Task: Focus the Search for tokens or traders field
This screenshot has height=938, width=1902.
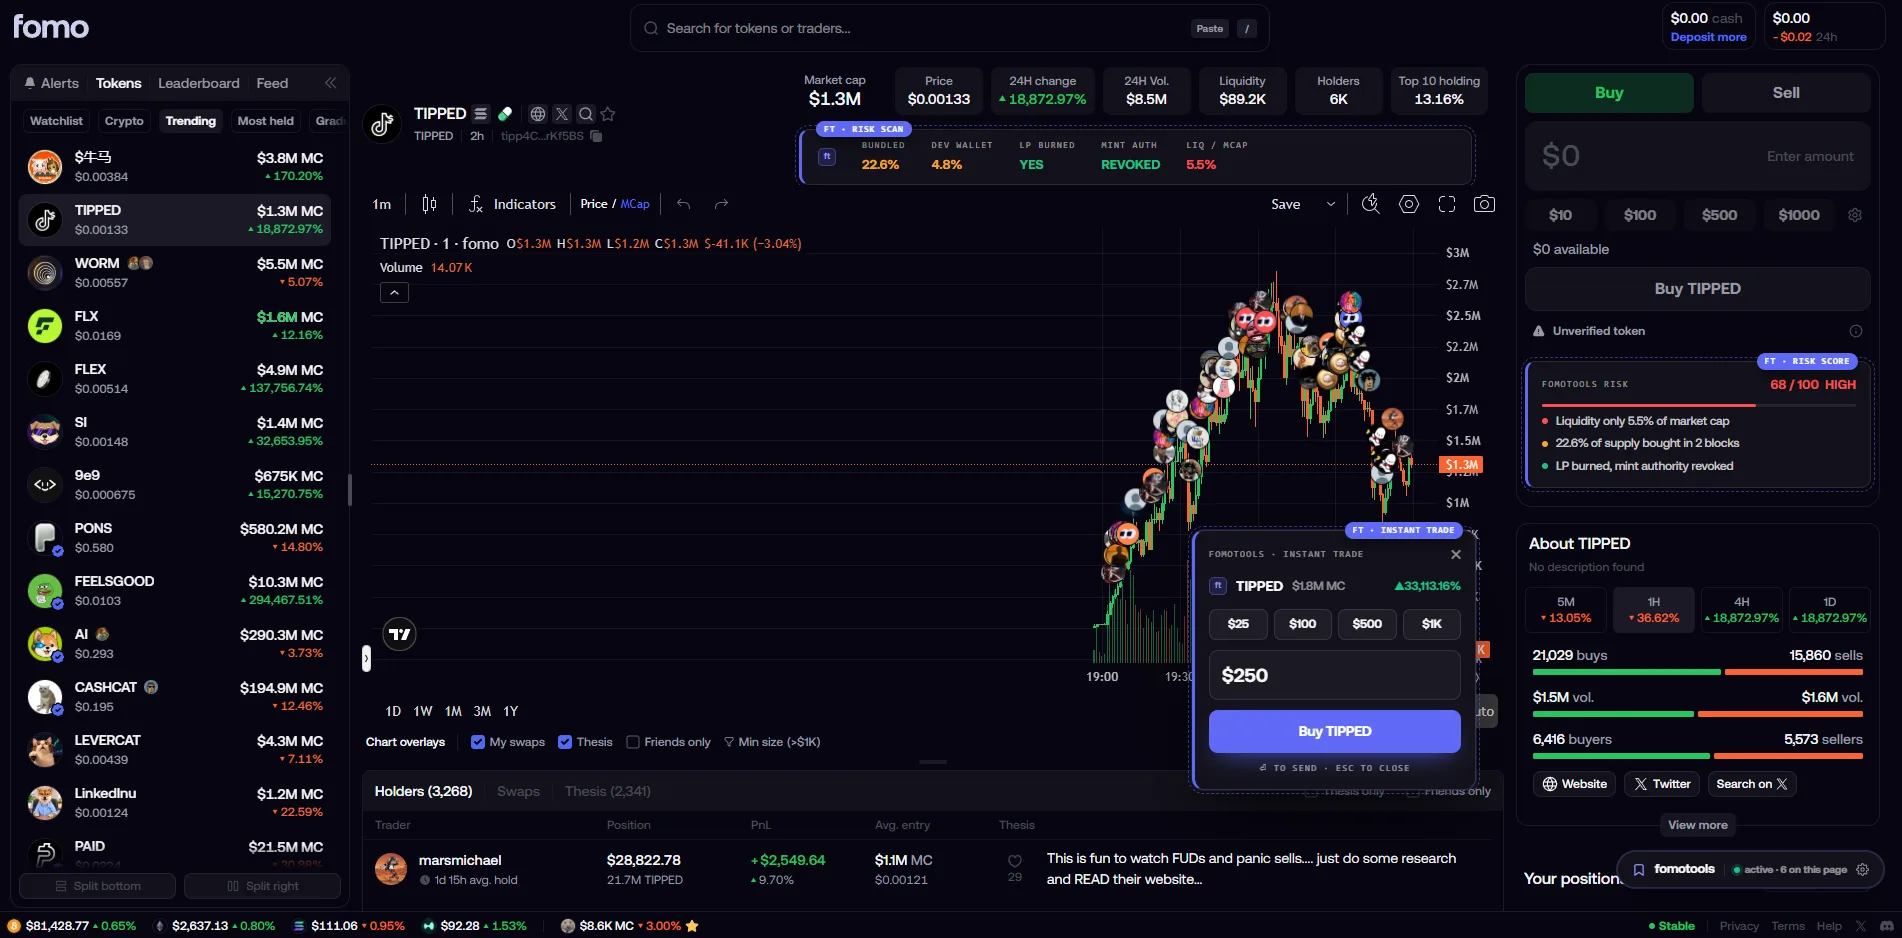Action: (949, 28)
